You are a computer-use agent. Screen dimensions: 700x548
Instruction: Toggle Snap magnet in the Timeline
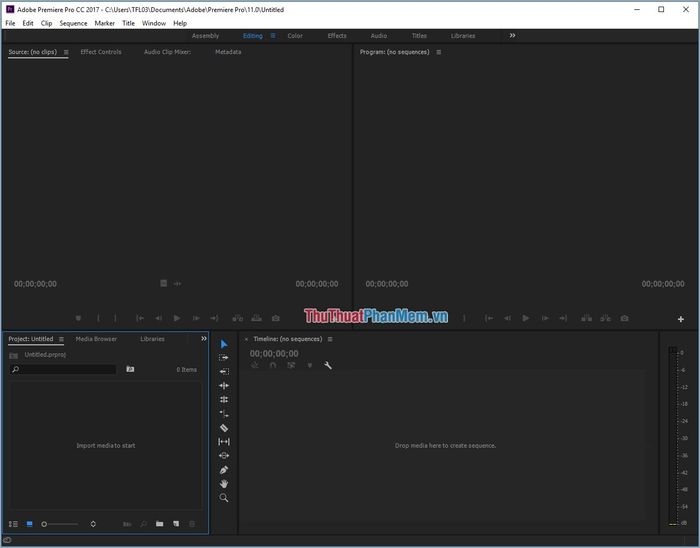click(273, 365)
